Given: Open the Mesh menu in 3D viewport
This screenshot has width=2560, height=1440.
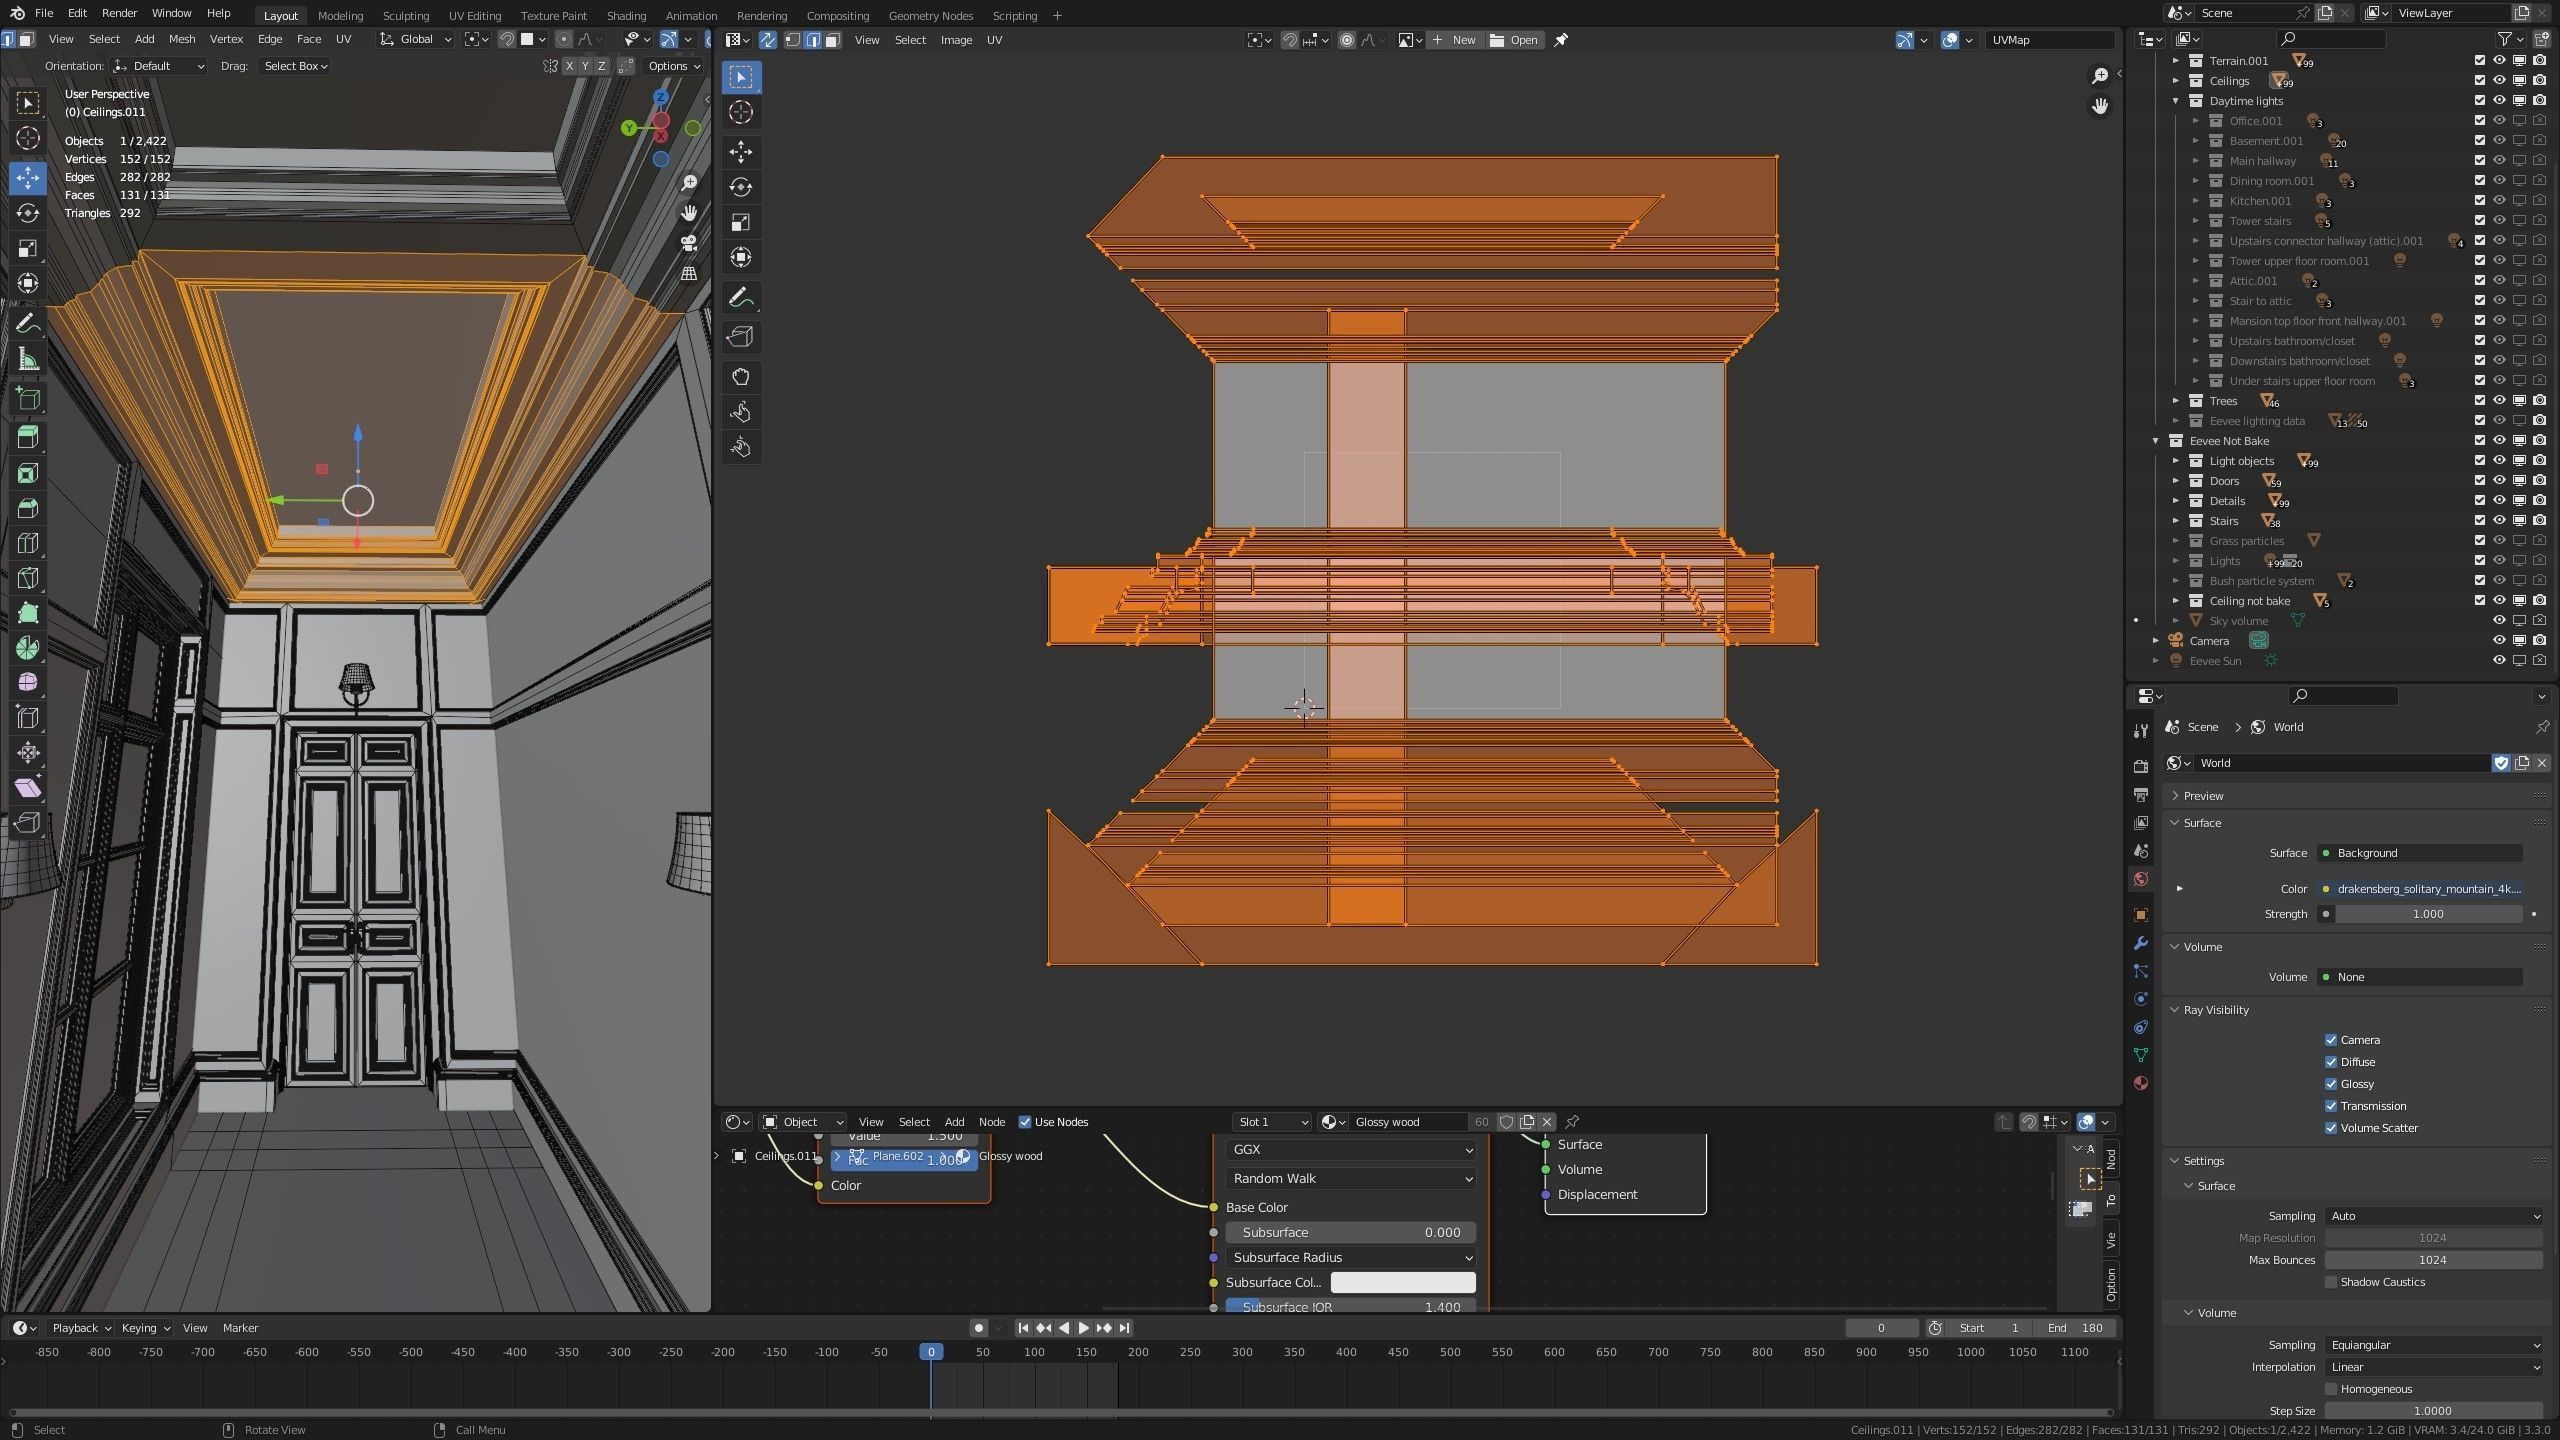Looking at the screenshot, I should [182, 39].
